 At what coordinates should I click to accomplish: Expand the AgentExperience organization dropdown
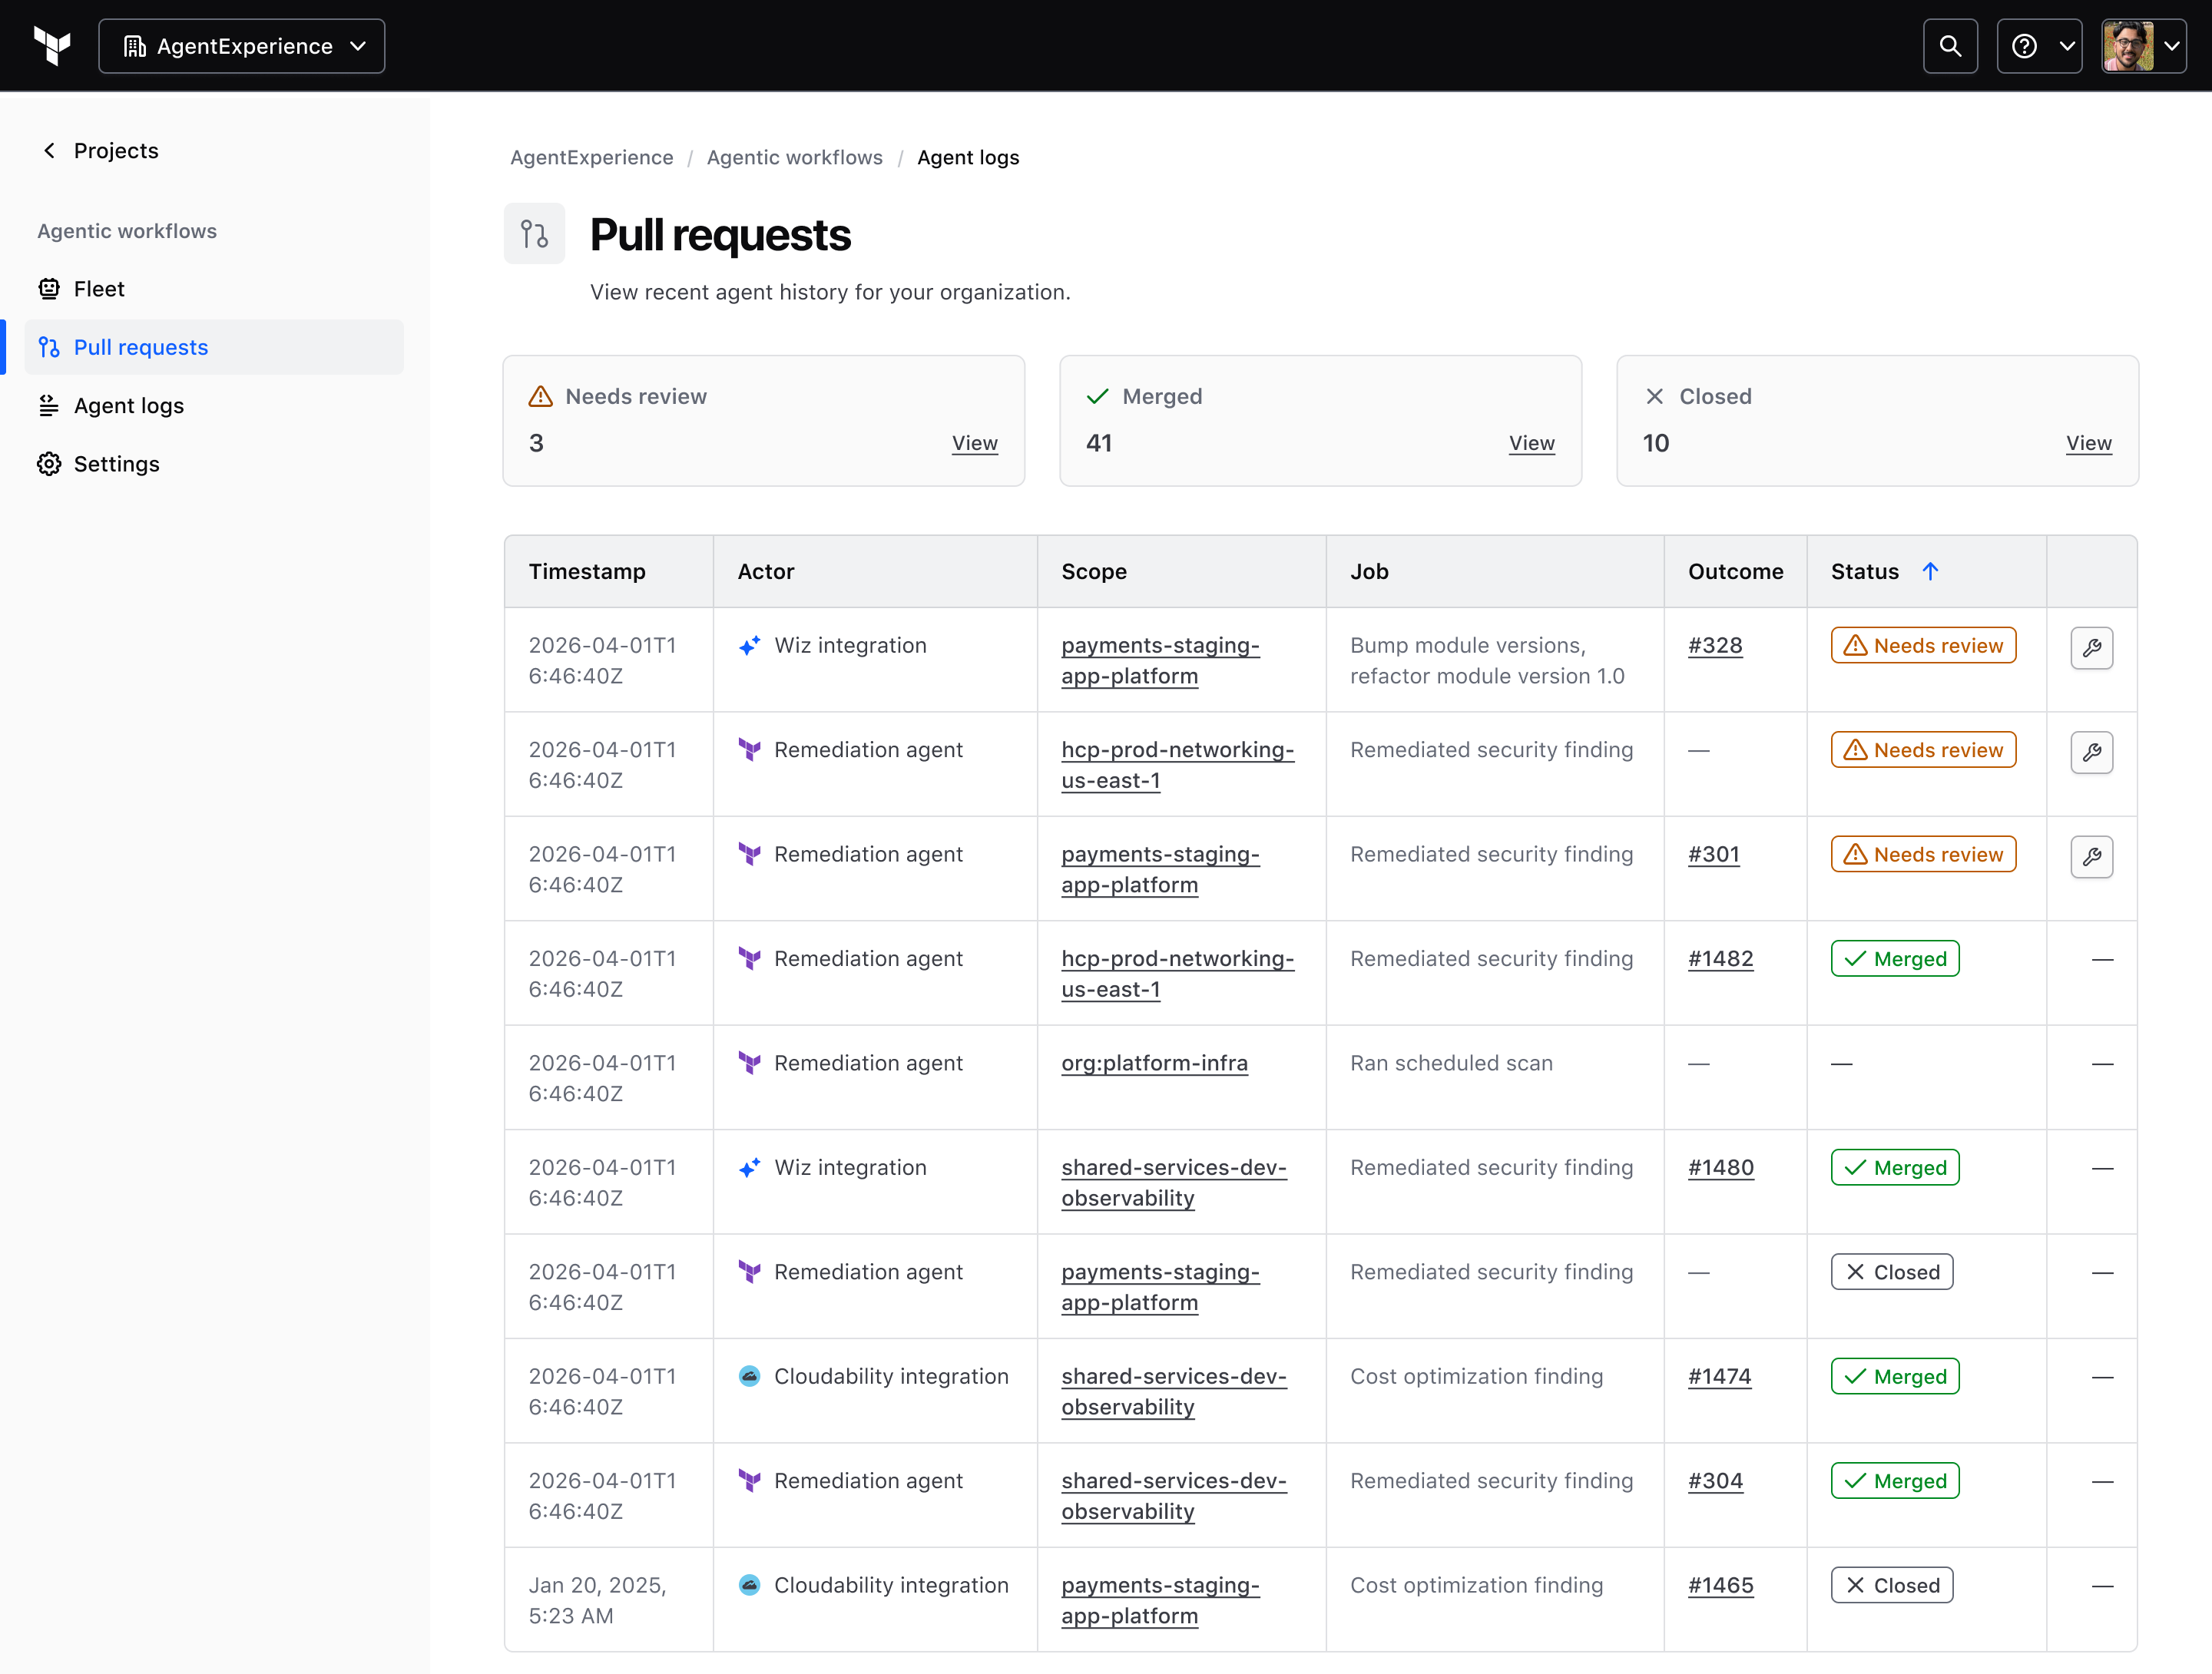pyautogui.click(x=242, y=46)
